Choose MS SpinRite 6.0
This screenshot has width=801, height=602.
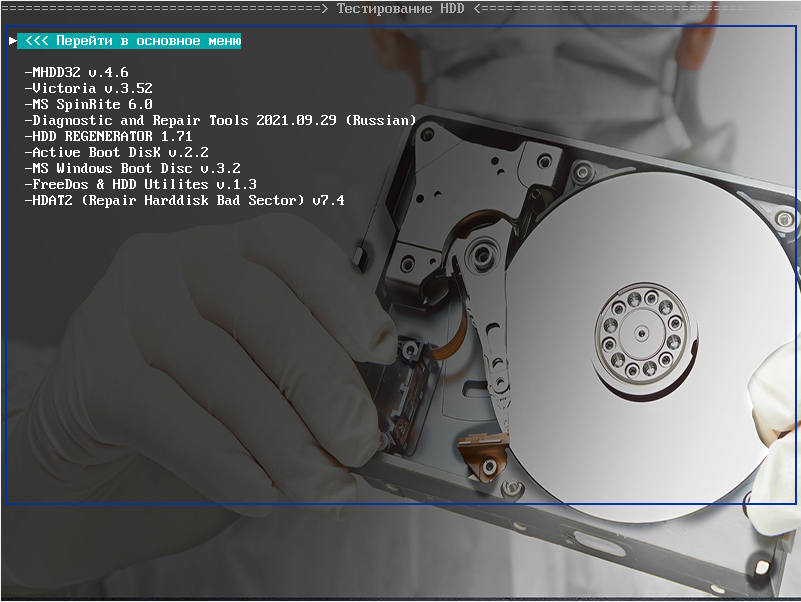[90, 104]
